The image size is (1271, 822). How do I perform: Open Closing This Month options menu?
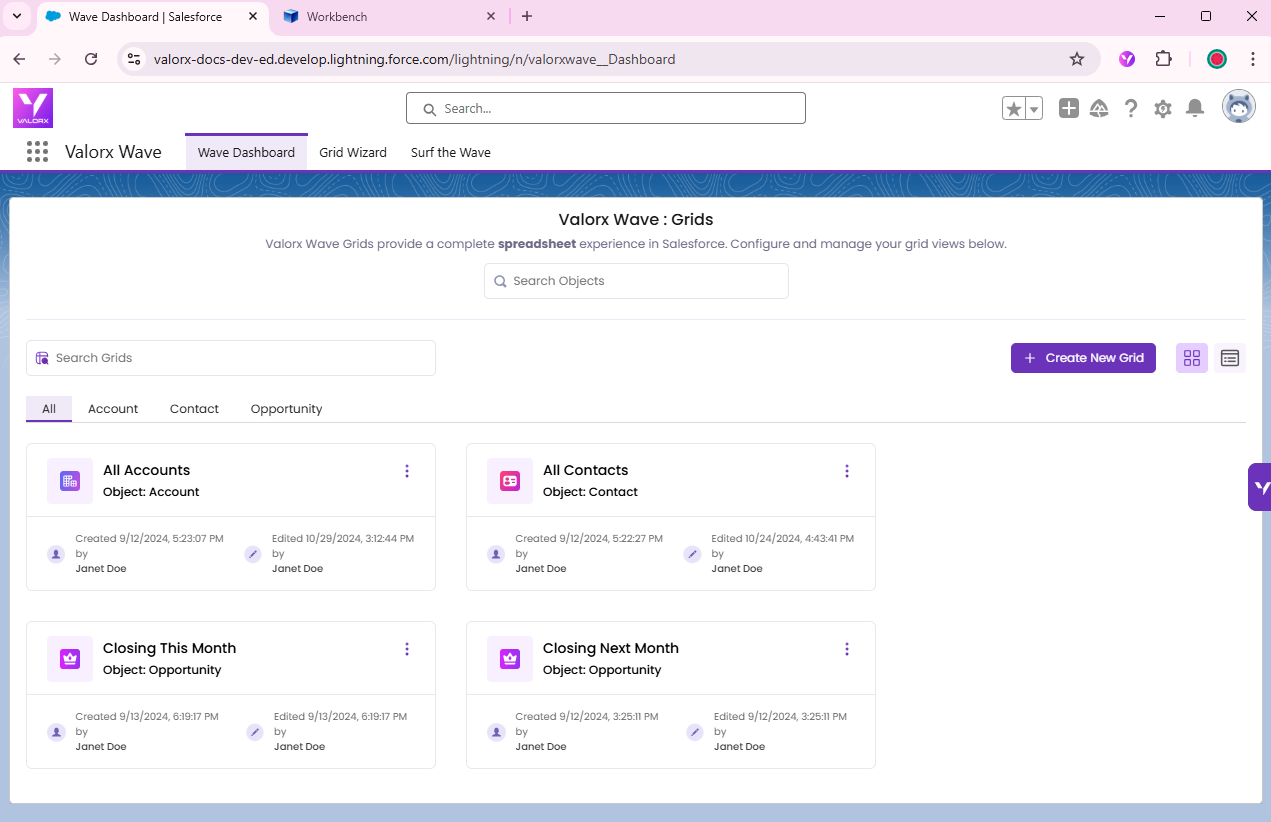(x=407, y=649)
